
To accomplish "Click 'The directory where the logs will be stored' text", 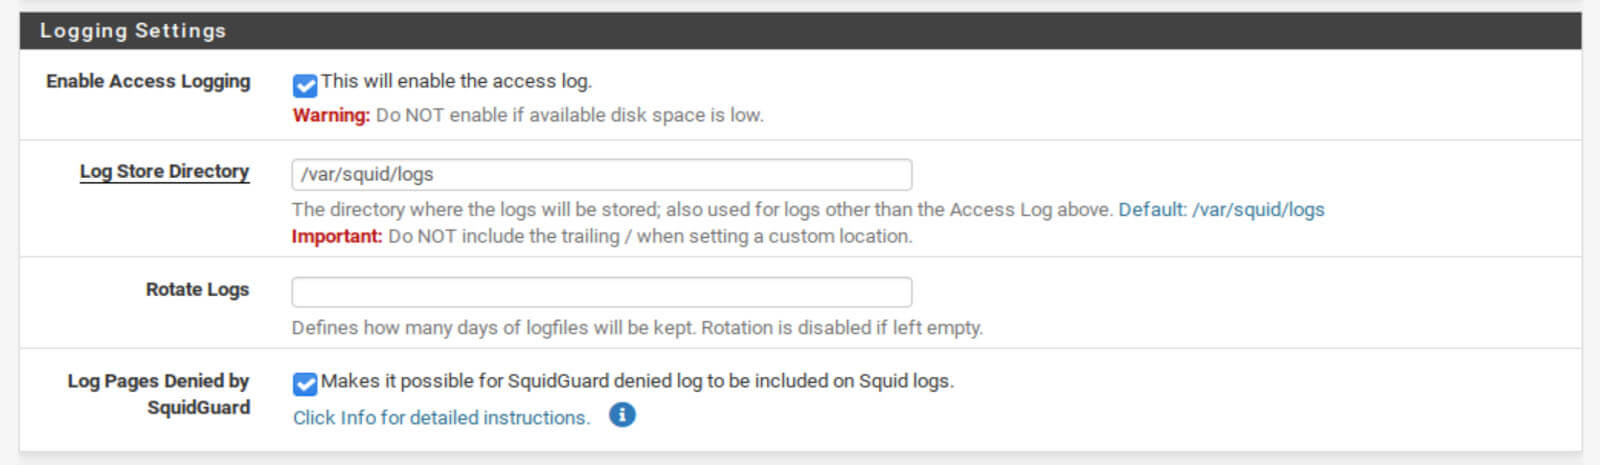I will [x=702, y=210].
